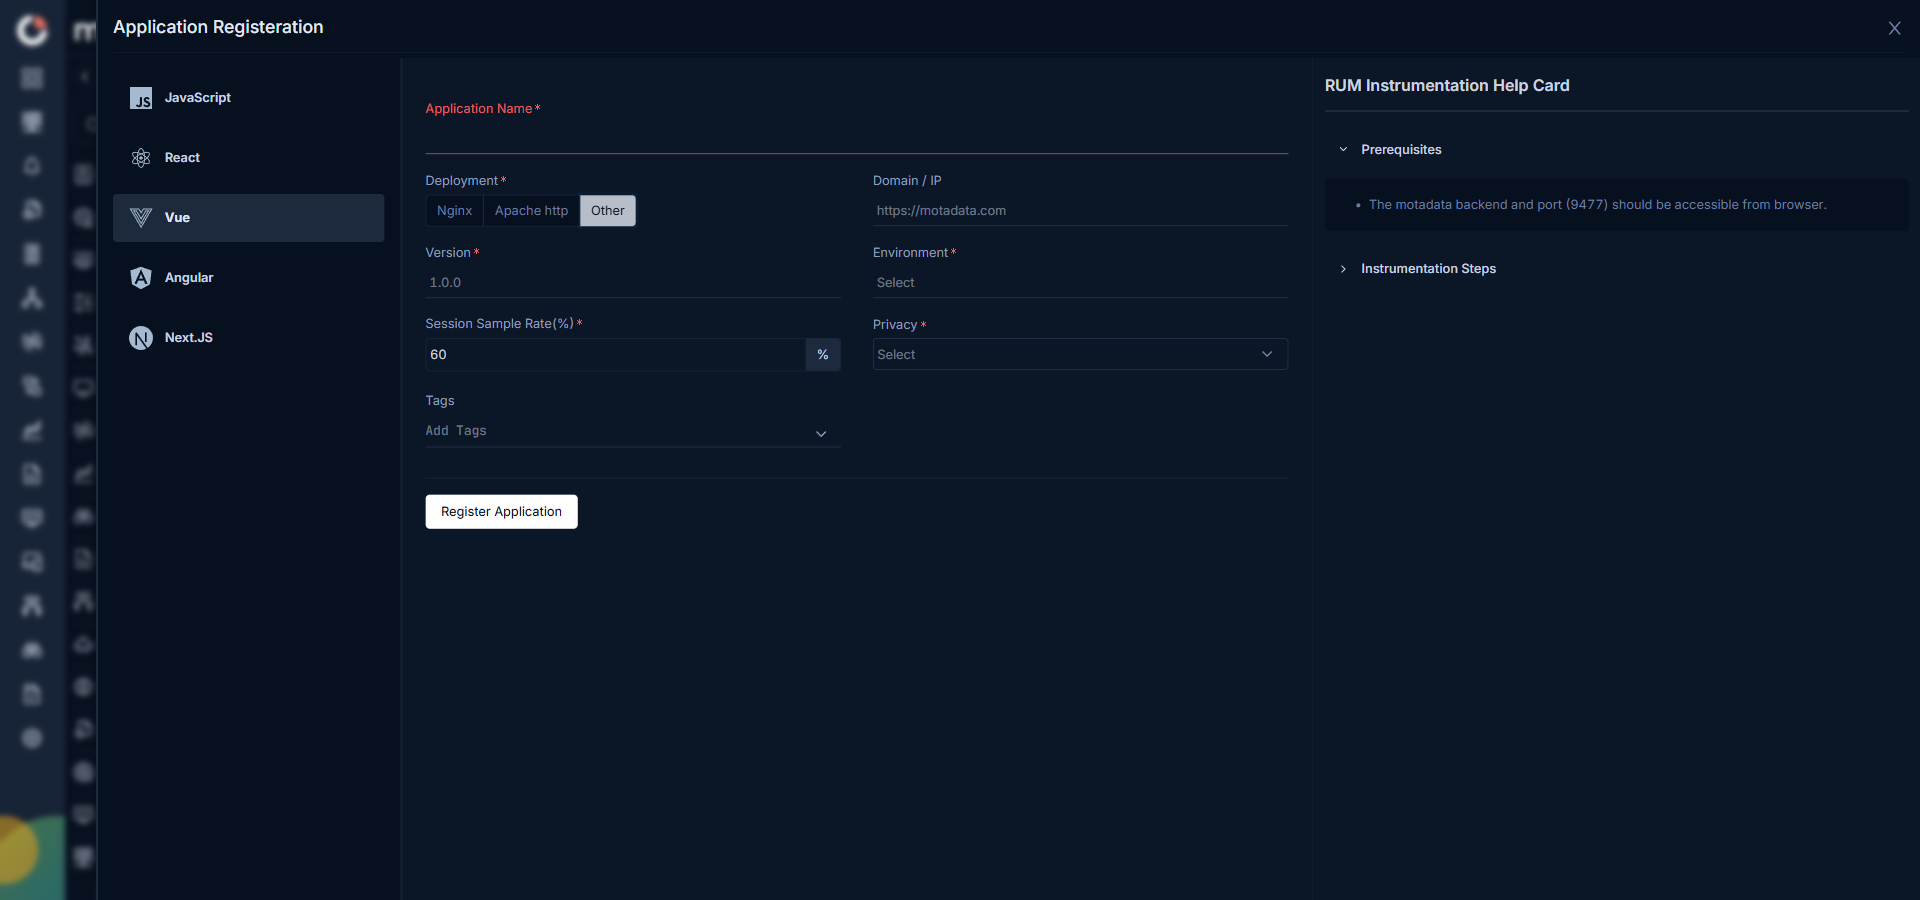Screen dimensions: 1920x900
Task: Select the Next.JS framework option
Action: tap(248, 338)
